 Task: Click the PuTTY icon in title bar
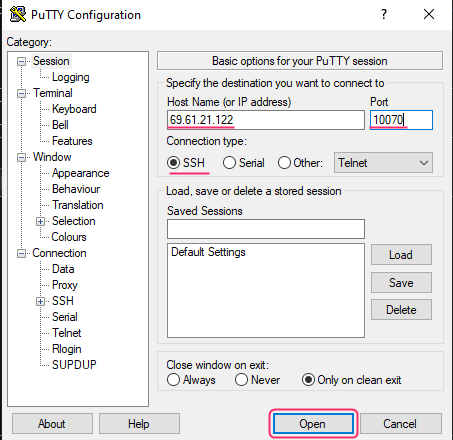(18, 14)
